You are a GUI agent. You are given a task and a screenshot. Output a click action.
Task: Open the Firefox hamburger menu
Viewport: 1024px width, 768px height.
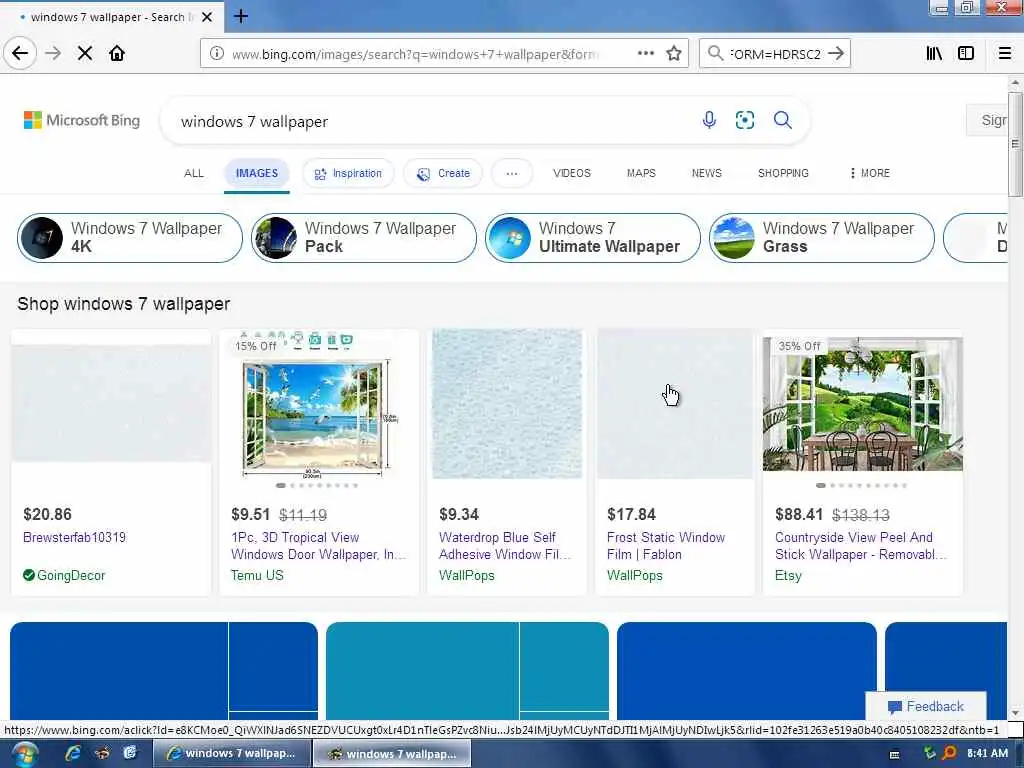point(1005,54)
